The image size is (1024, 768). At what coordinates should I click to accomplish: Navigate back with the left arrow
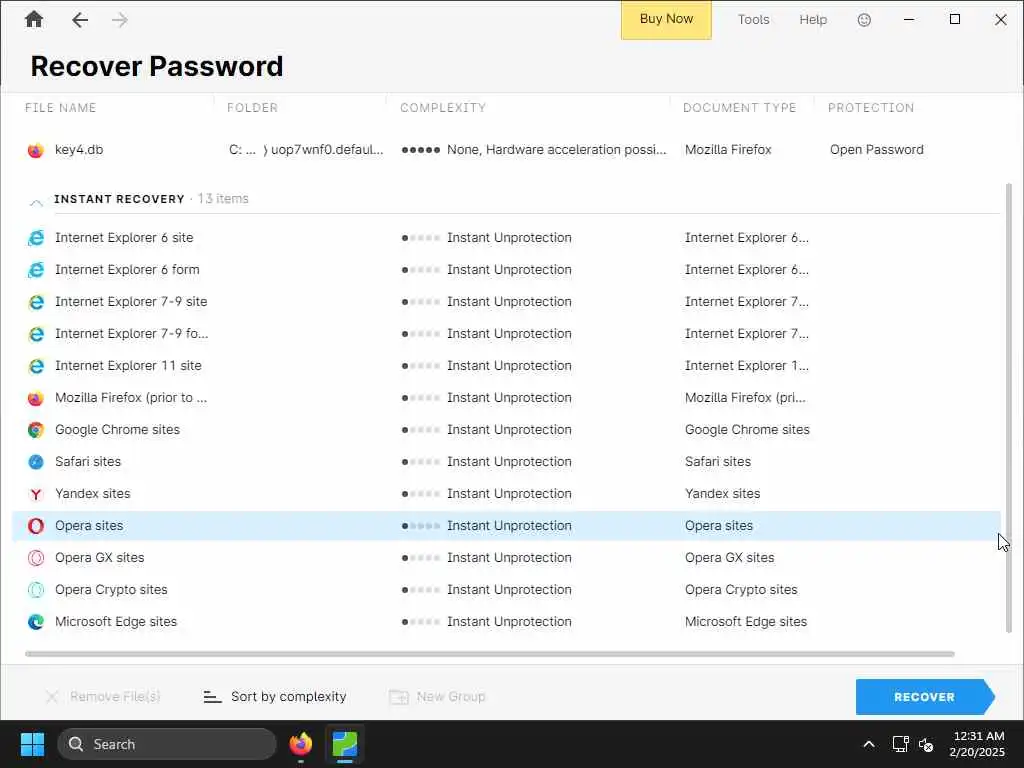point(80,20)
